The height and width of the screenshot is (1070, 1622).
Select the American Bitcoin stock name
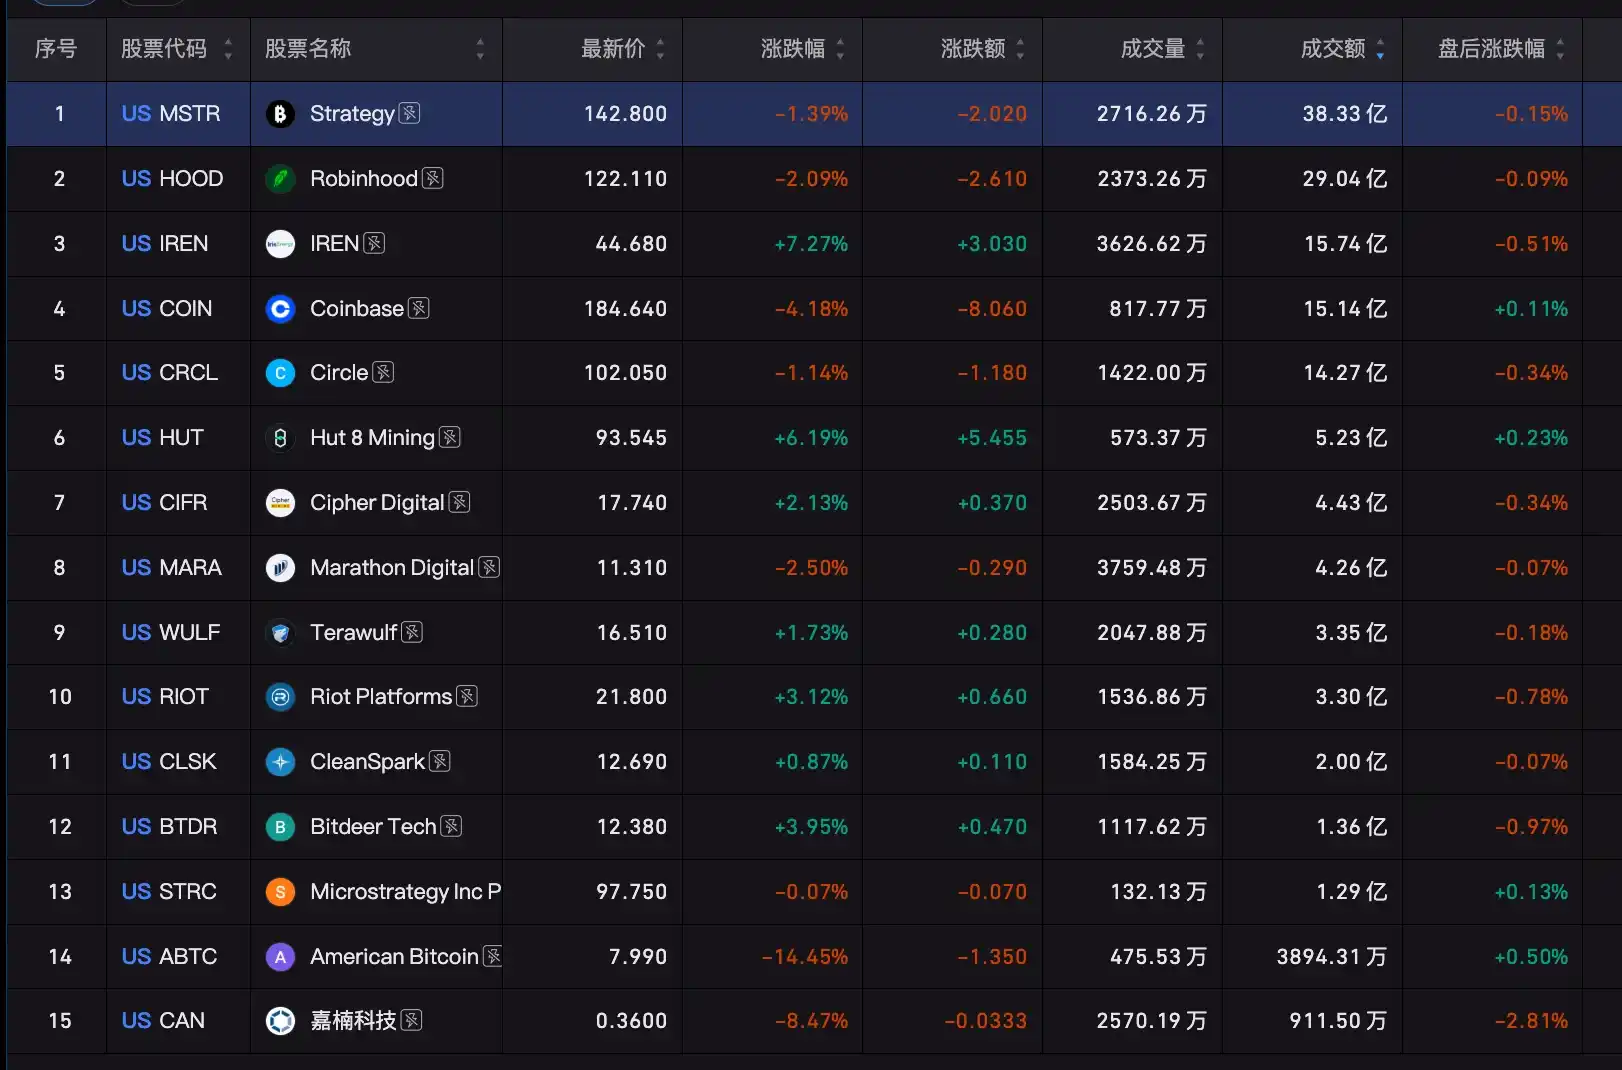click(x=394, y=957)
